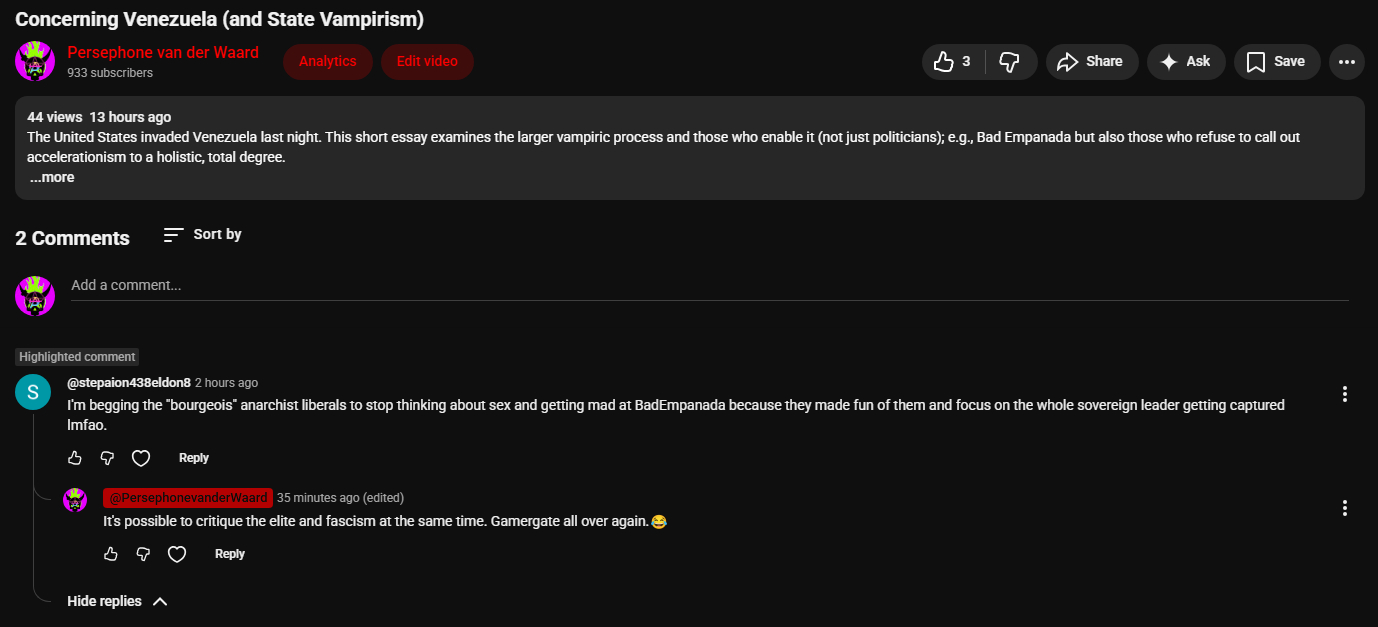Image resolution: width=1378 pixels, height=627 pixels.
Task: Dislike the video with thumbs down
Action: (1010, 62)
